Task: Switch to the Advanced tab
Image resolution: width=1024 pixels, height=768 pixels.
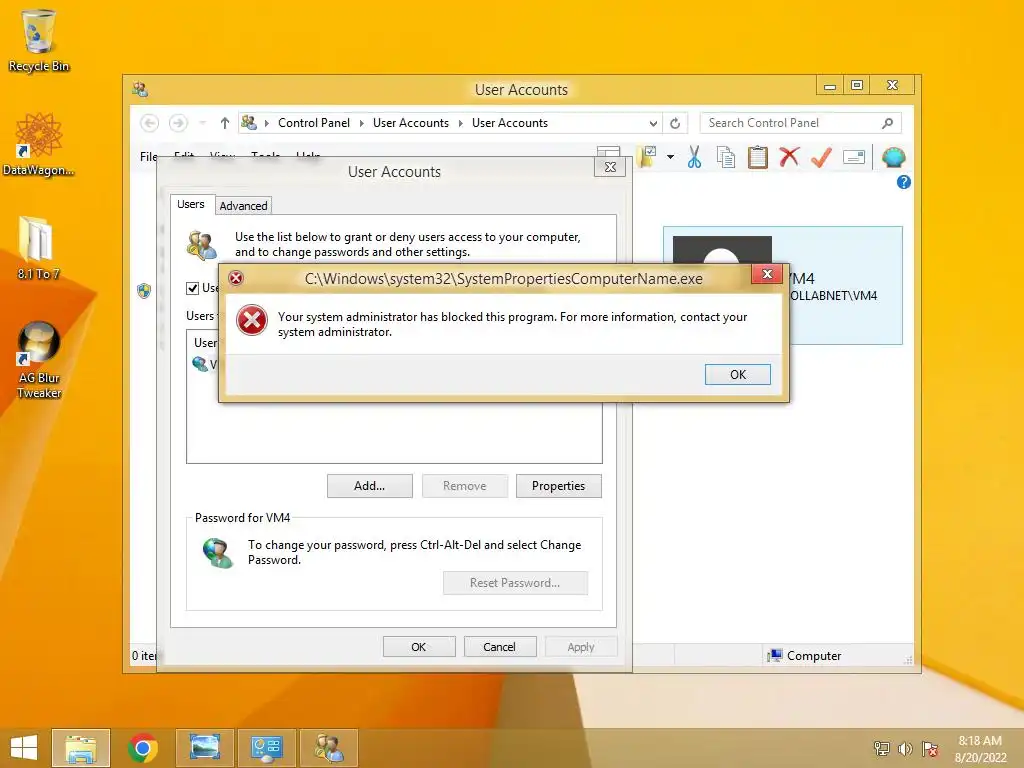Action: (x=243, y=206)
